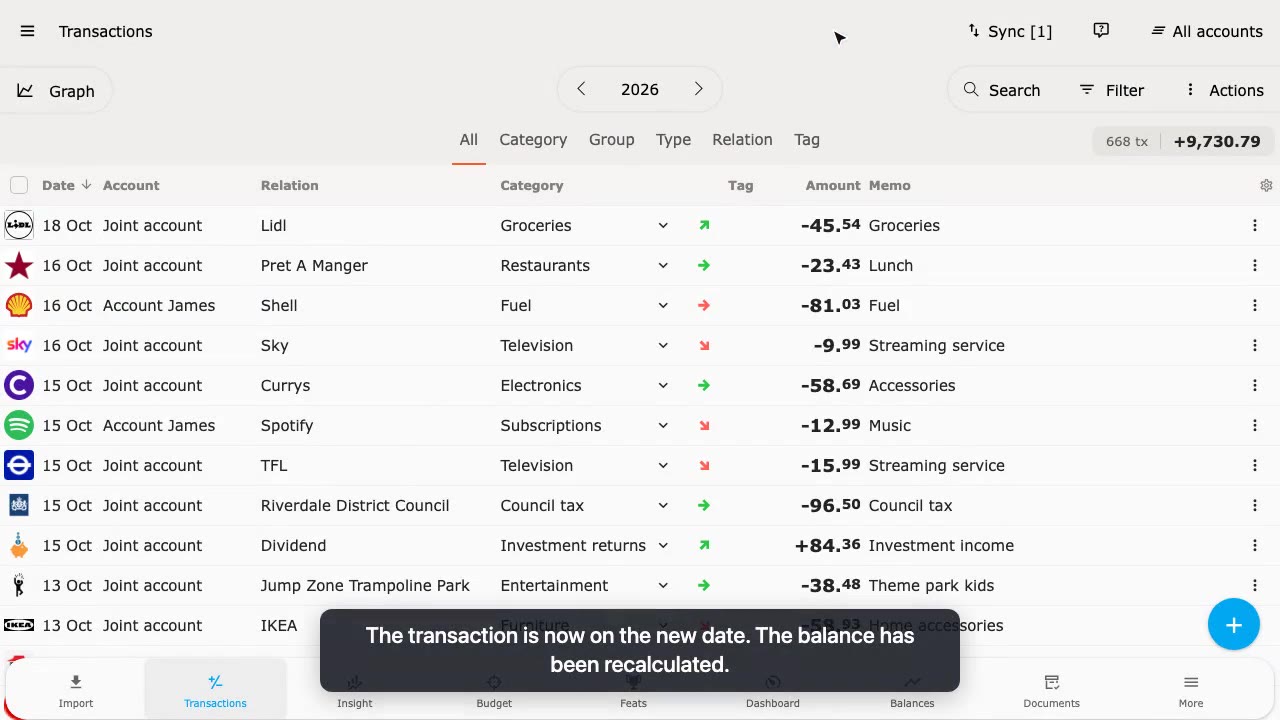Image resolution: width=1280 pixels, height=720 pixels.
Task: Click Jump Zone Trampoline Park relation
Action: 365,585
